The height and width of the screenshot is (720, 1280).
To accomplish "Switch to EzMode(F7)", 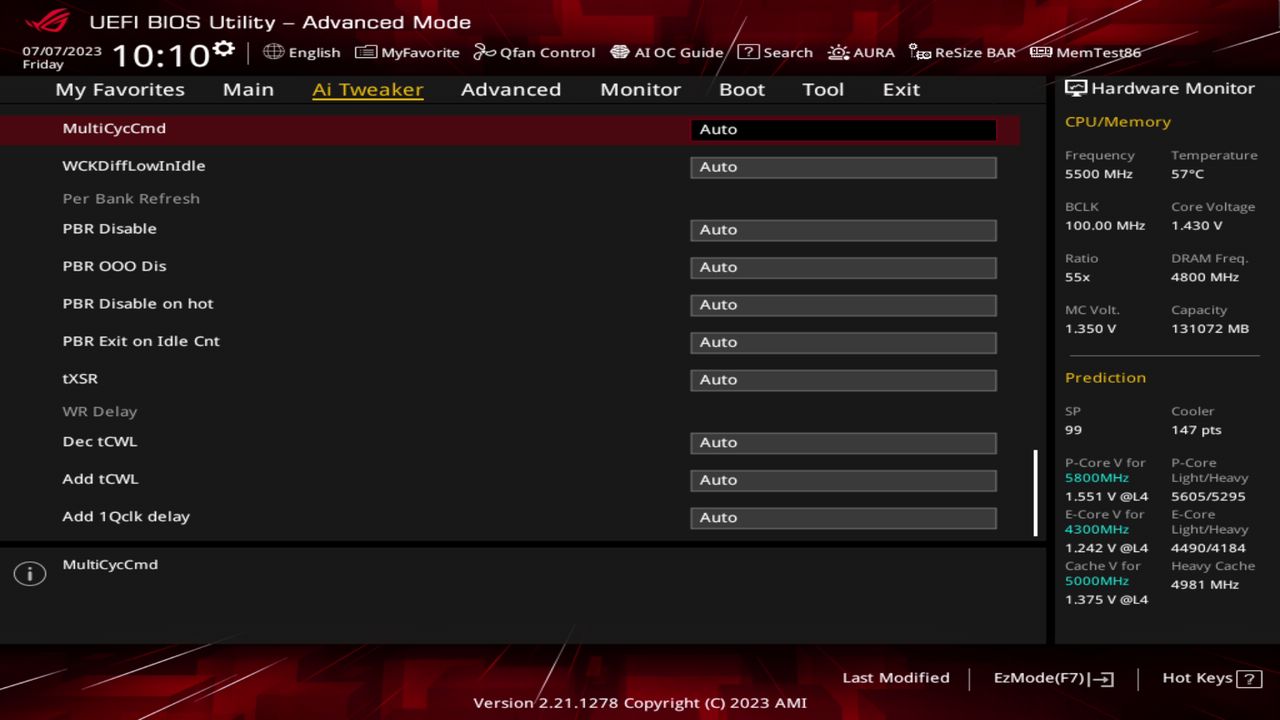I will coord(1054,678).
